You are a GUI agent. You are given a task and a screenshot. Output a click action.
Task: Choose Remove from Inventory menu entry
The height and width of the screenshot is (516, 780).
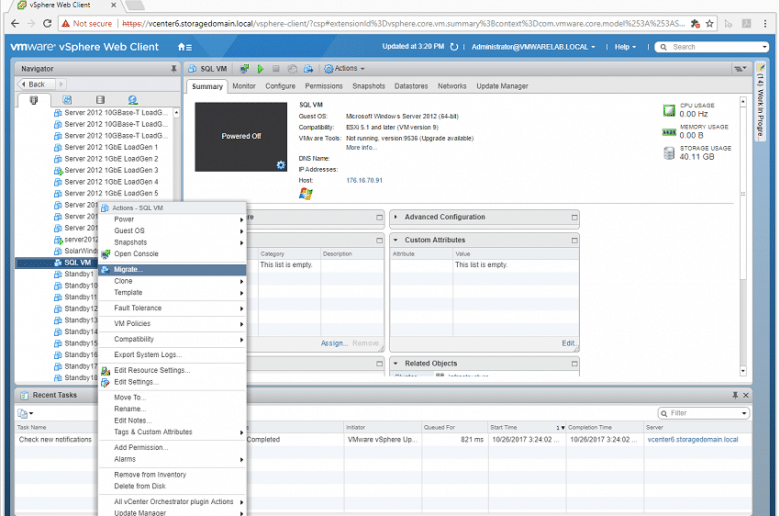pyautogui.click(x=172, y=475)
